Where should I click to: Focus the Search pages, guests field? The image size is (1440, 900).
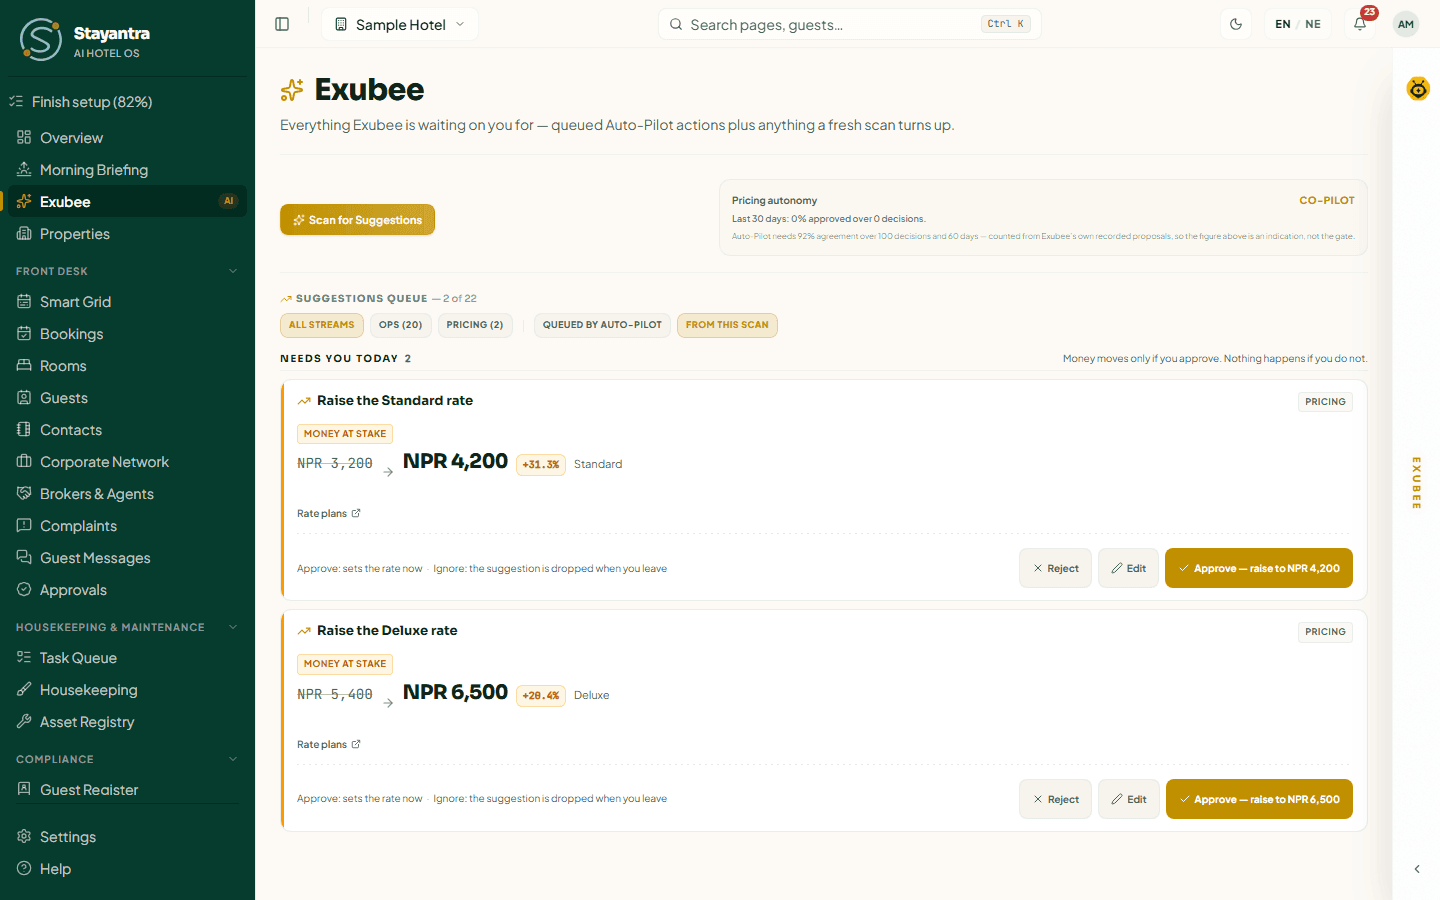point(850,24)
